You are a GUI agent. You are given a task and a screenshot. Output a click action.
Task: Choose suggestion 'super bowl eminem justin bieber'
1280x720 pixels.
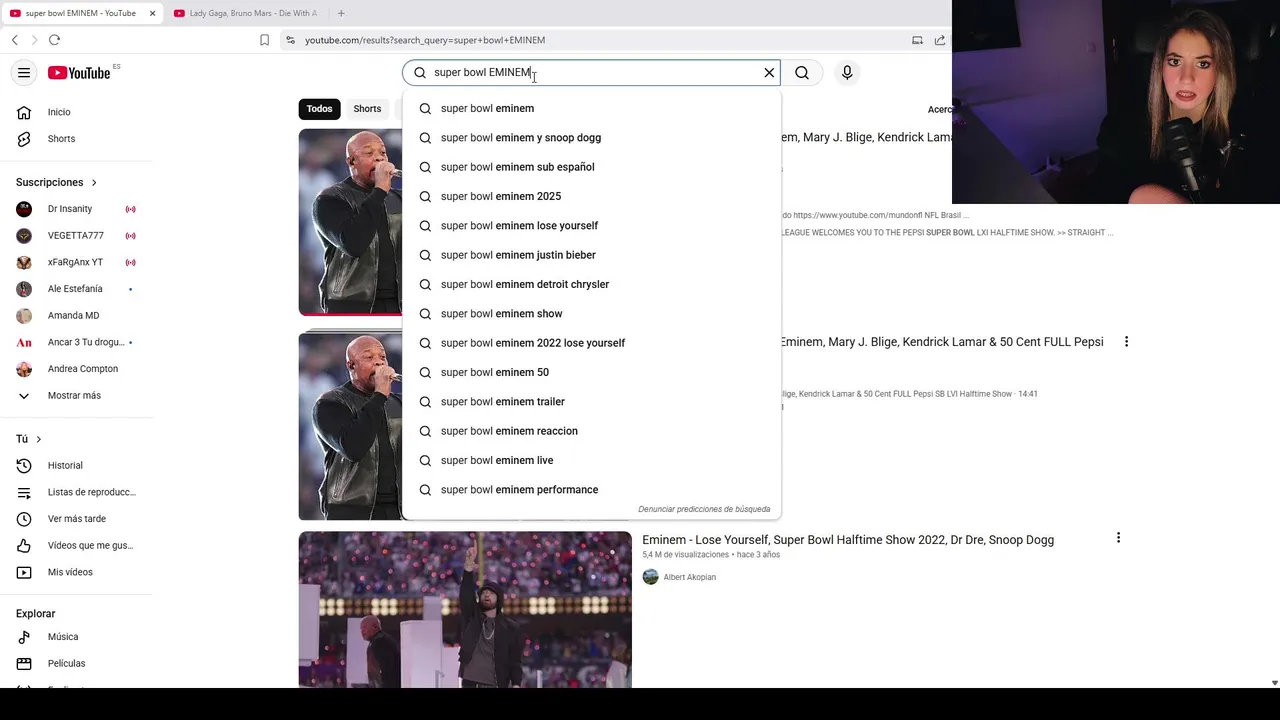pyautogui.click(x=591, y=255)
